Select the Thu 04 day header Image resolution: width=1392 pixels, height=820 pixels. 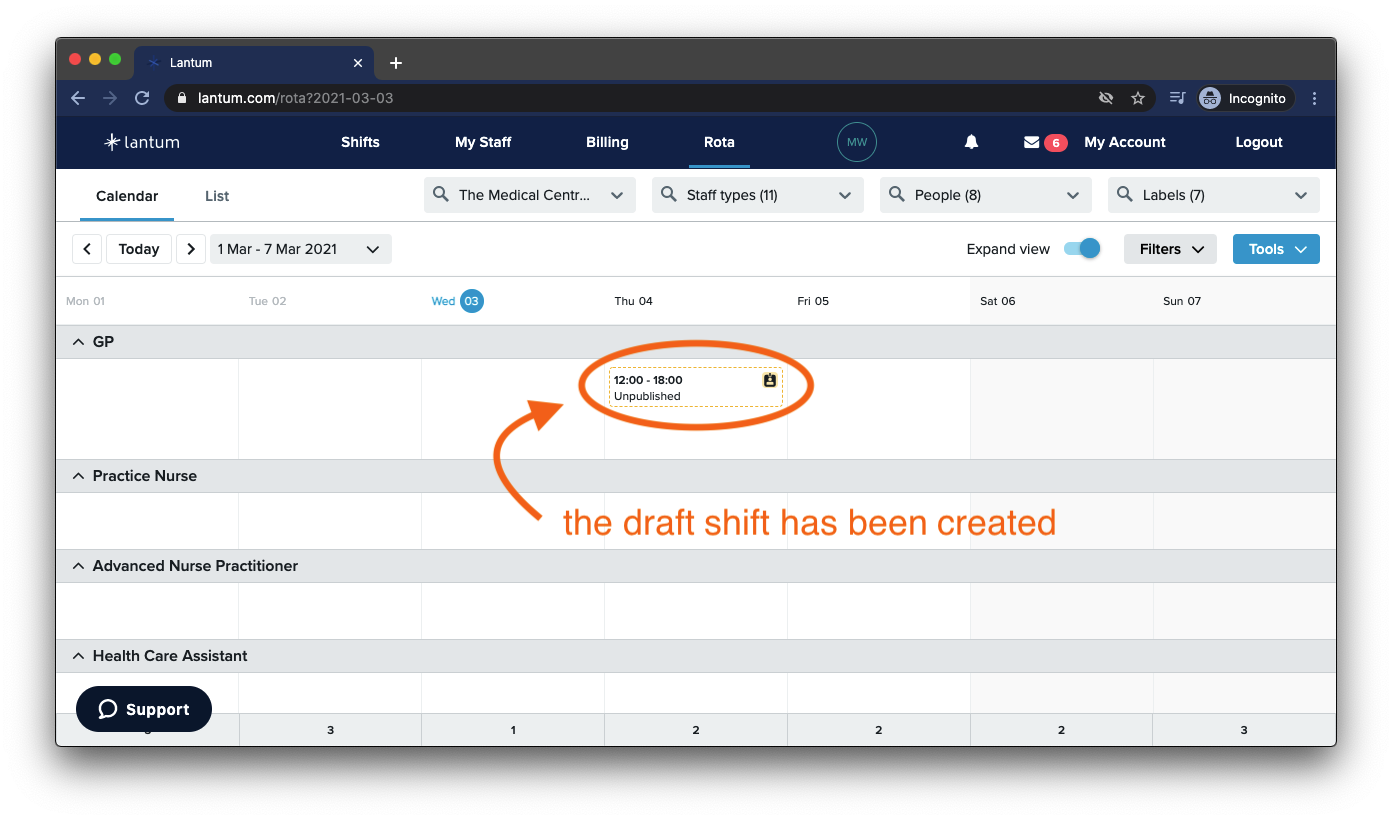pos(633,301)
